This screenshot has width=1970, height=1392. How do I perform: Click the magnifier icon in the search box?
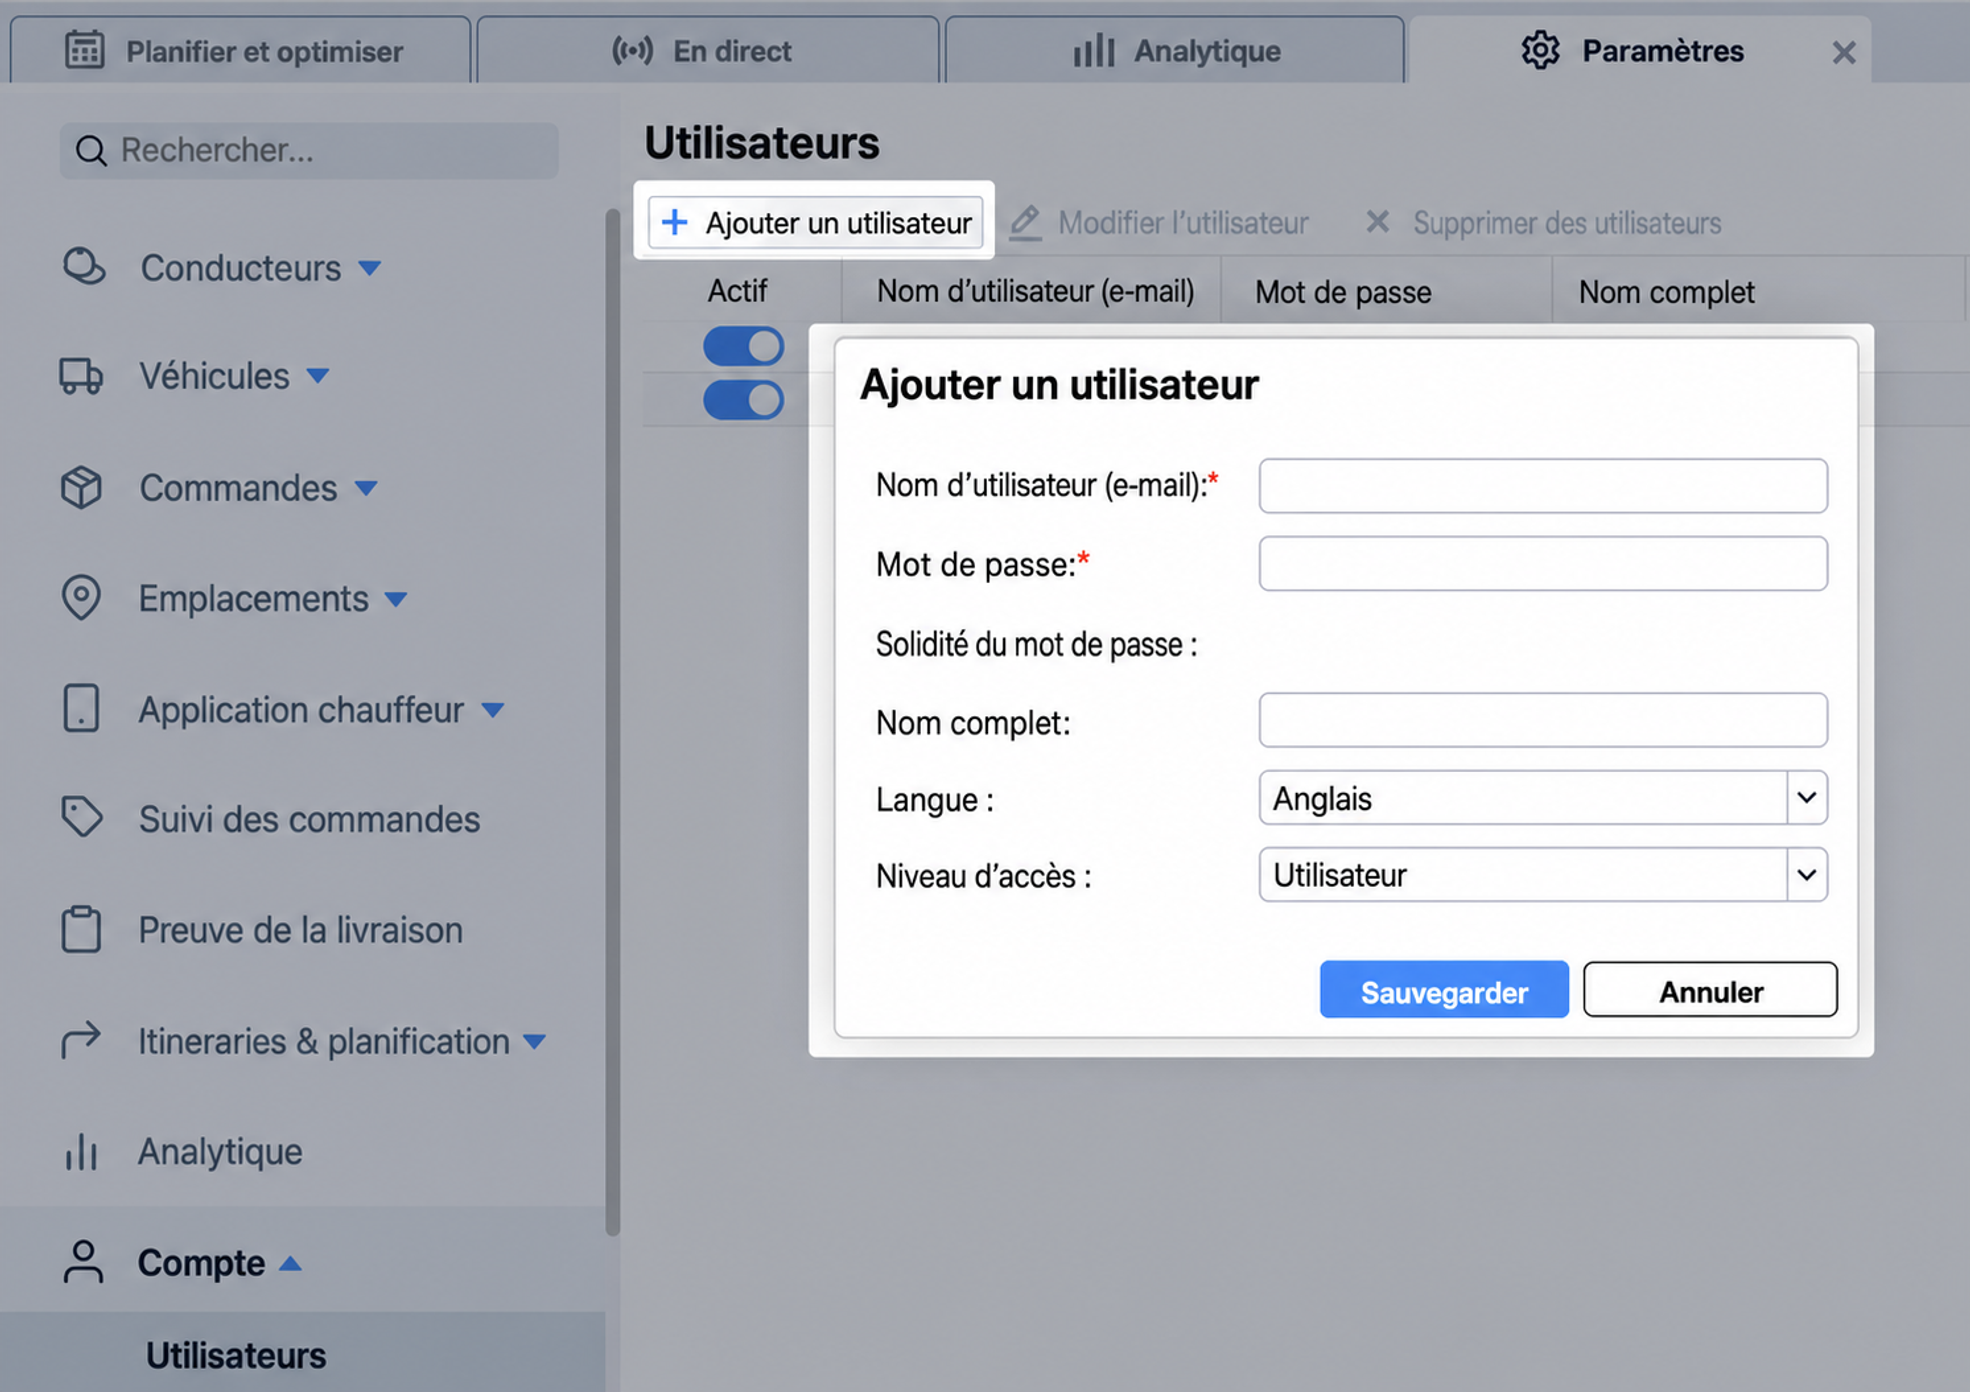(91, 151)
